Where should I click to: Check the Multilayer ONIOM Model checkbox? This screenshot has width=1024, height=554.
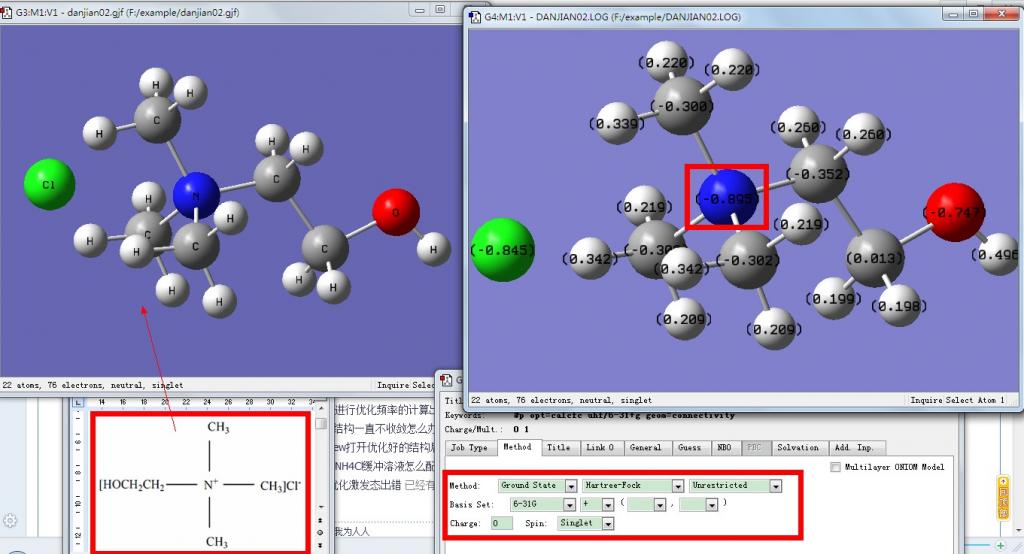(x=835, y=467)
